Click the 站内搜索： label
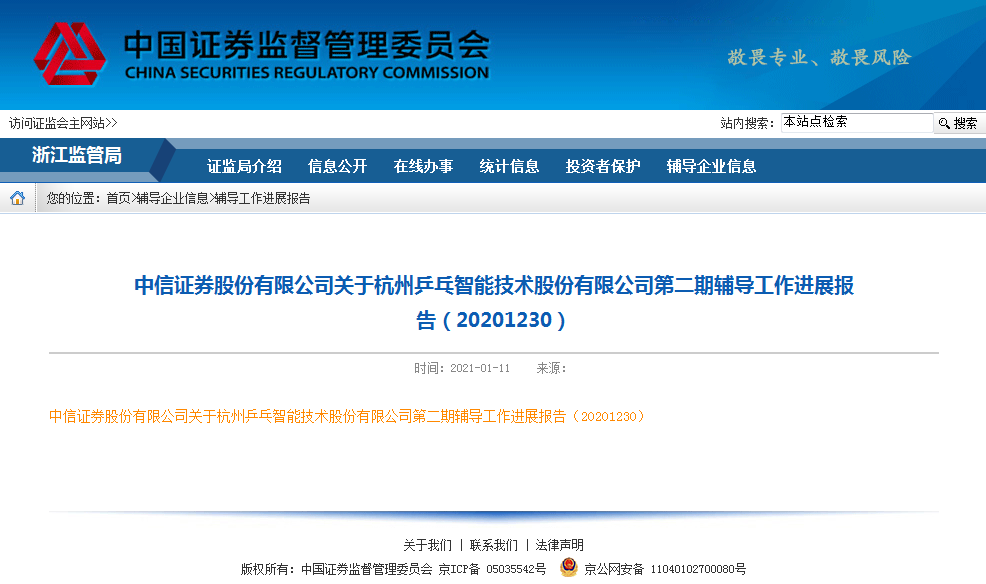This screenshot has width=986, height=584. pos(747,123)
